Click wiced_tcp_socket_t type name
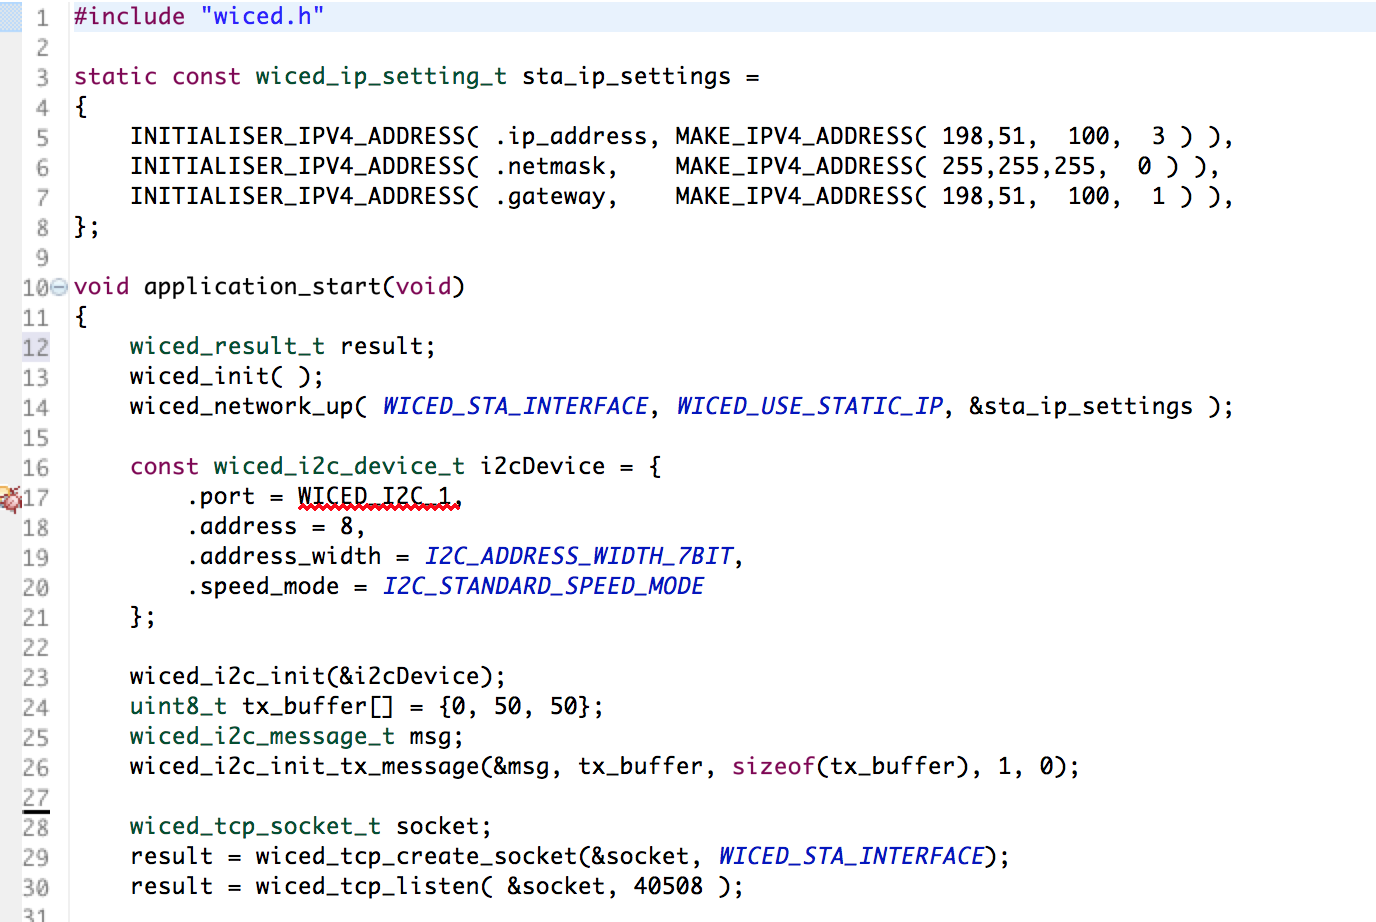The width and height of the screenshot is (1376, 922). coord(255,826)
